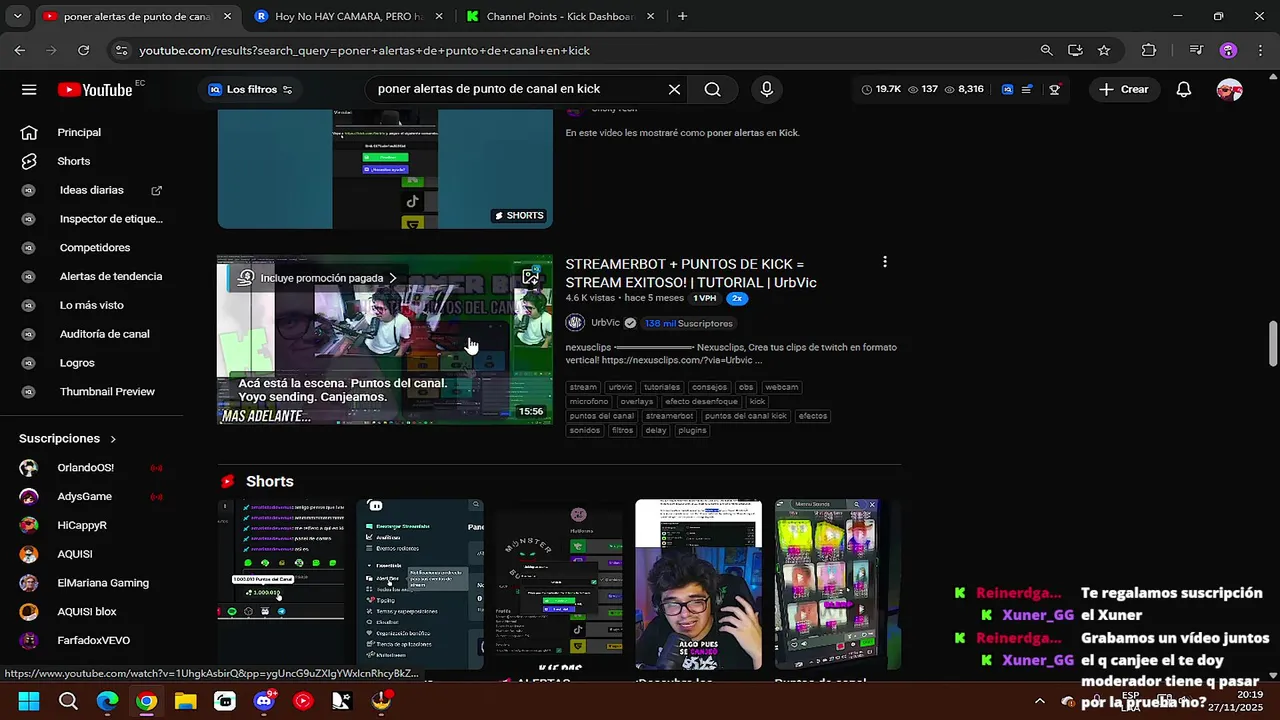
Task: Open the OrlandoOS! subscription channel
Action: pyautogui.click(x=85, y=468)
